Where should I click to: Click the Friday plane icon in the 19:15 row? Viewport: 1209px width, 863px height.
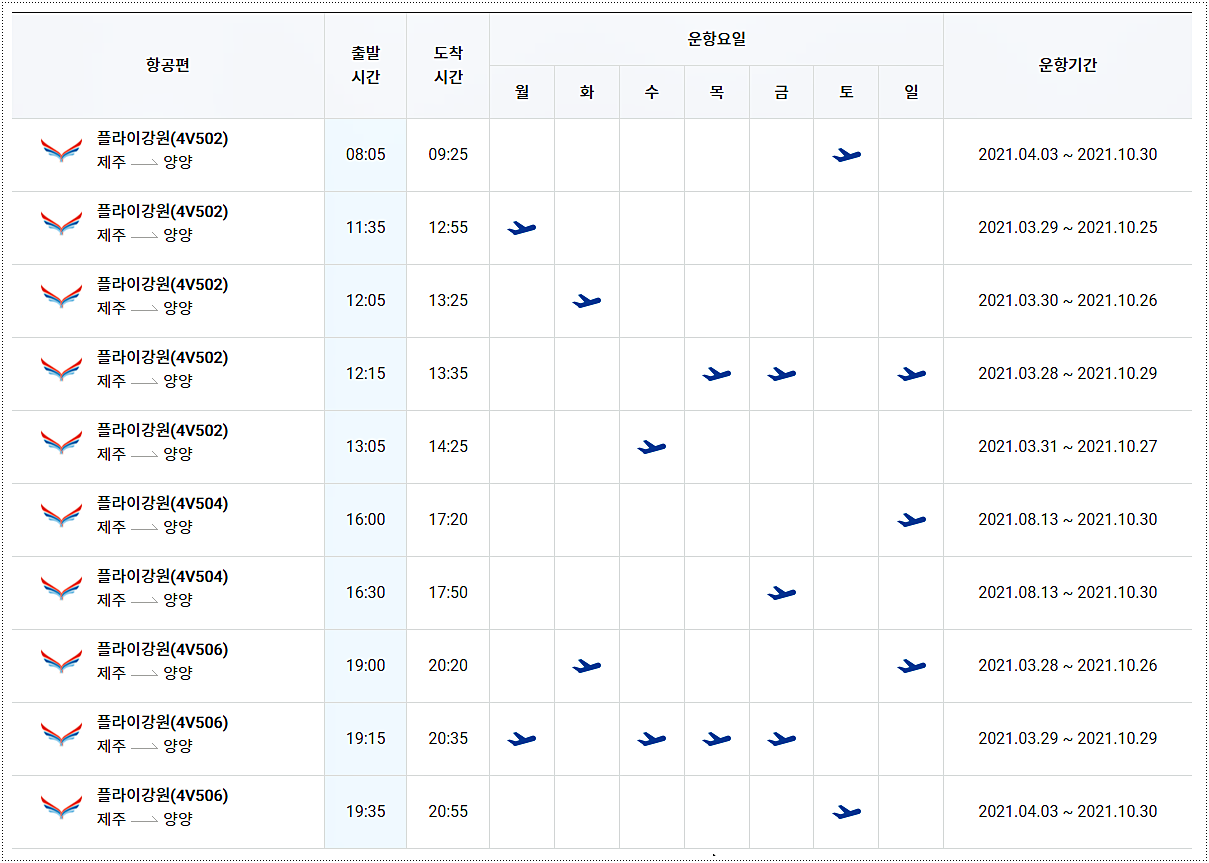(782, 739)
